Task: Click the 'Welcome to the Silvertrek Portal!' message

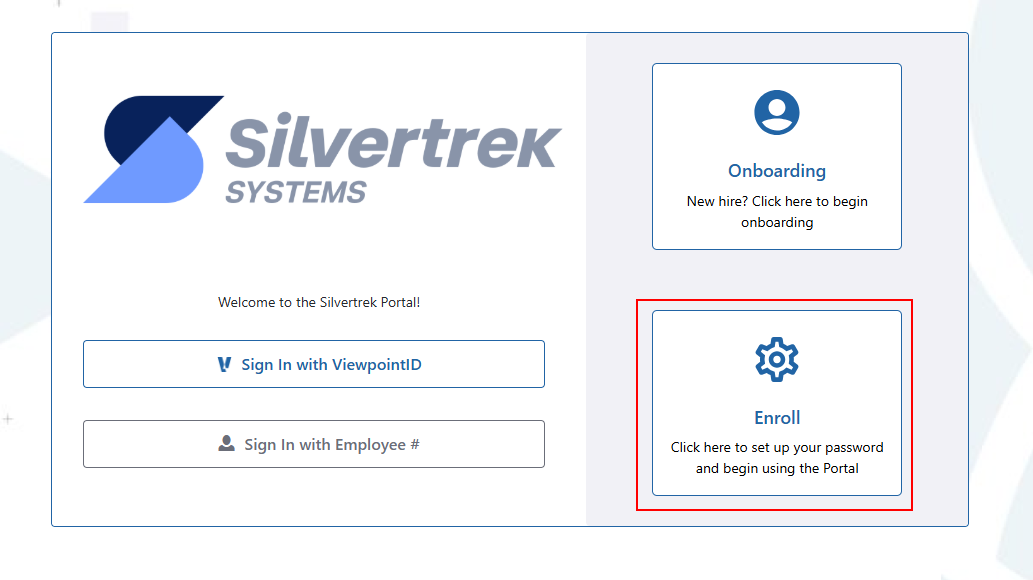Action: click(319, 303)
